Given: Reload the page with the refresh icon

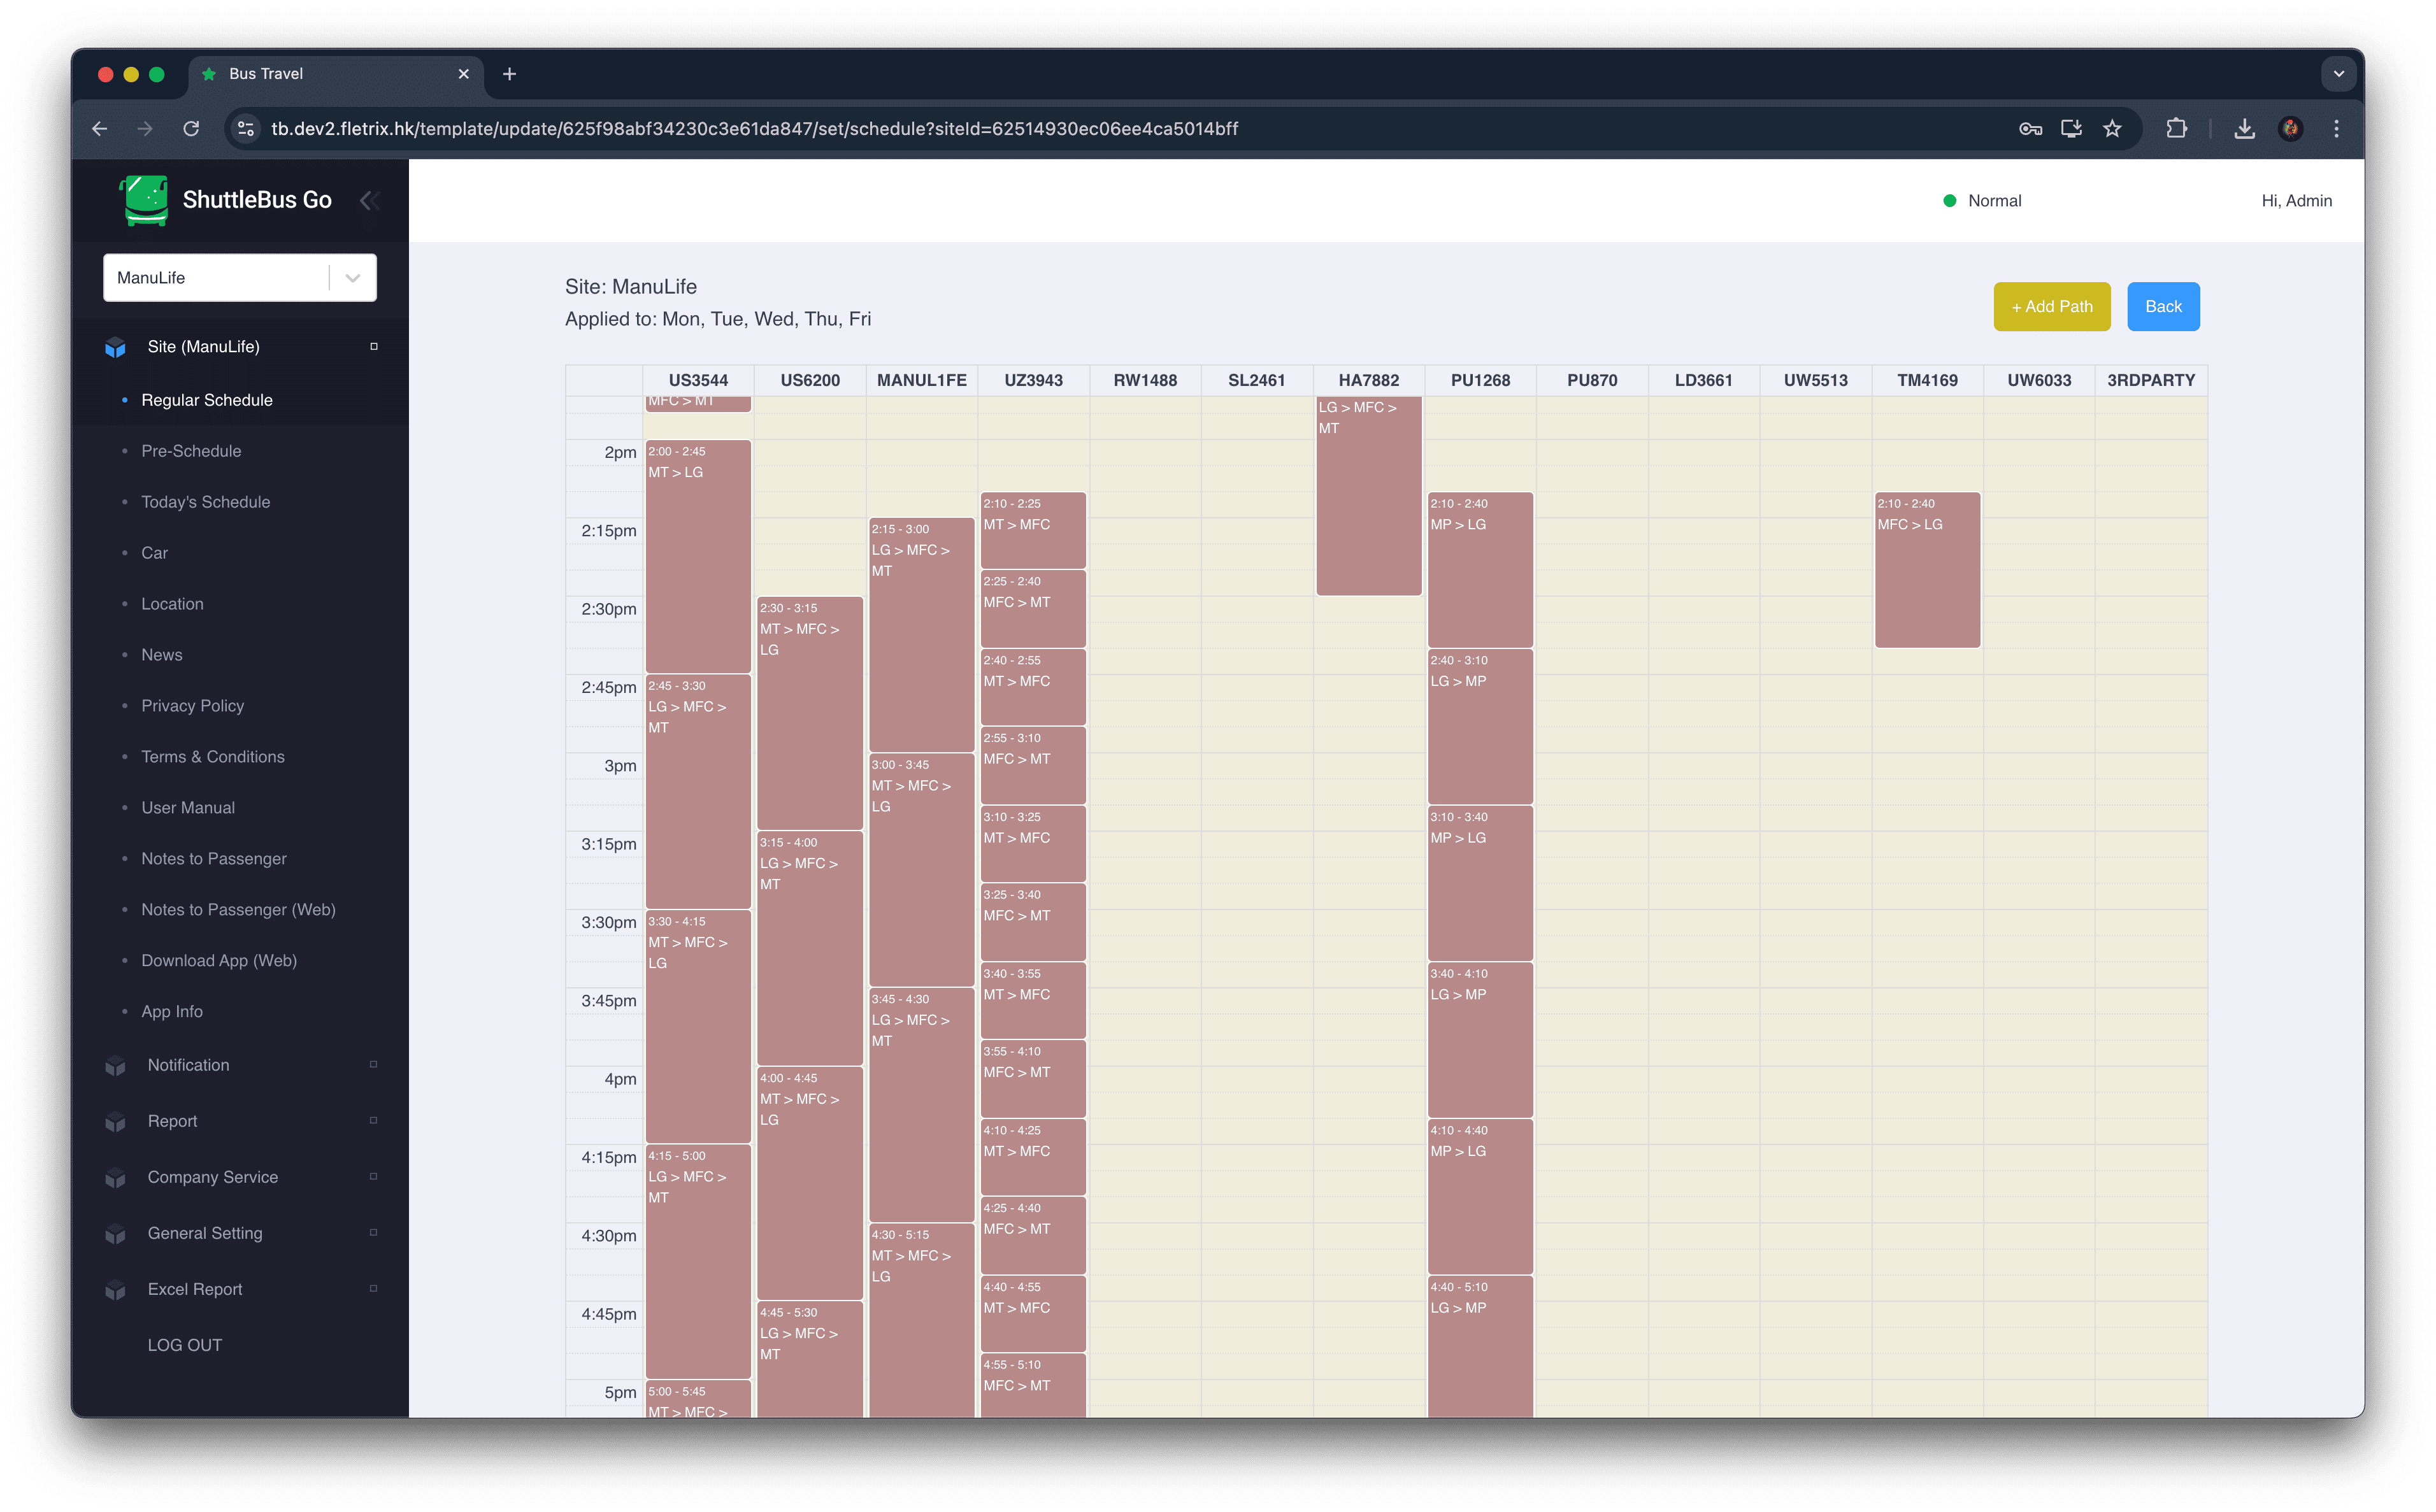Looking at the screenshot, I should pyautogui.click(x=191, y=129).
